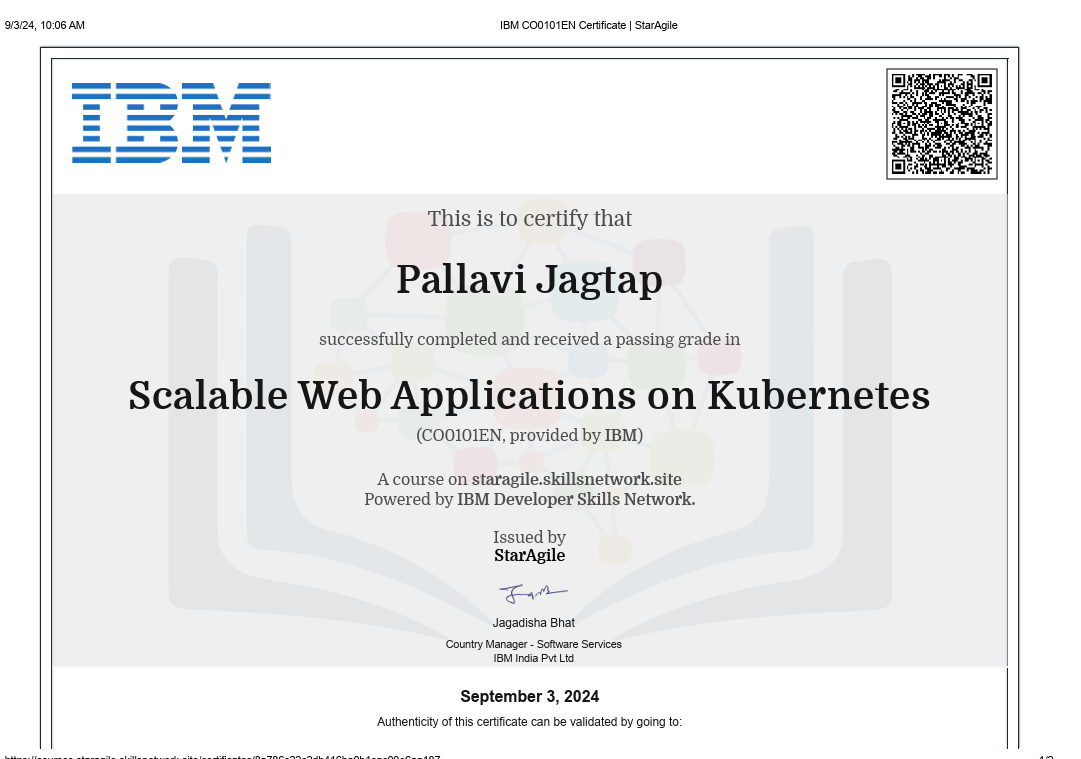
Task: Click the signer name Jagadisha Bhat
Action: (x=534, y=623)
